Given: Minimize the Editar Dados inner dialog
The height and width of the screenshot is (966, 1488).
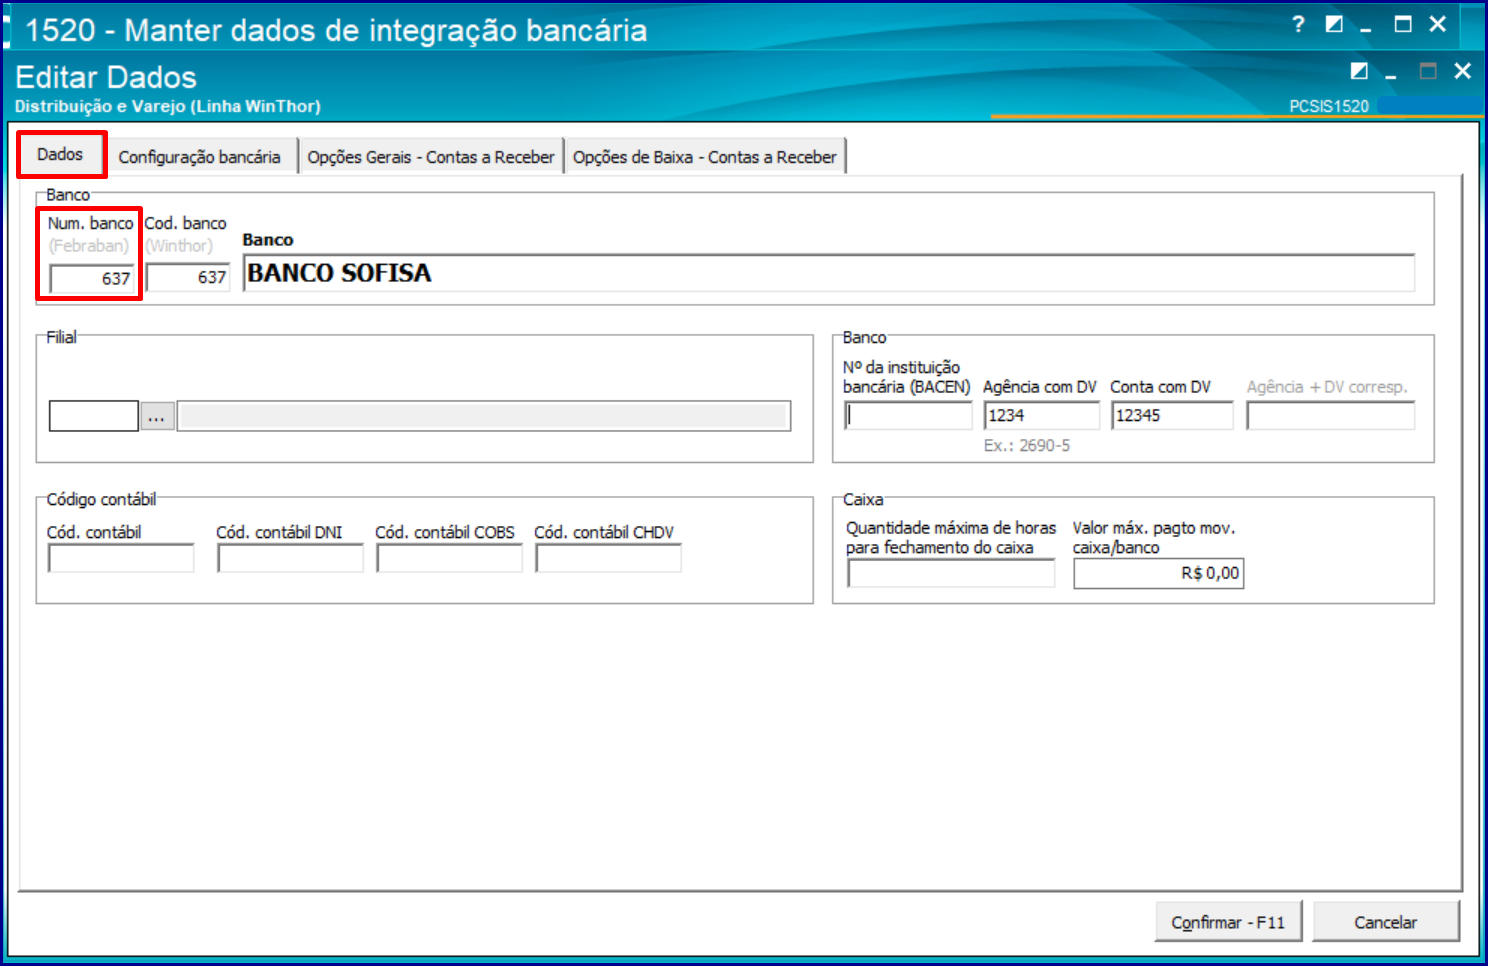Looking at the screenshot, I should (1391, 73).
